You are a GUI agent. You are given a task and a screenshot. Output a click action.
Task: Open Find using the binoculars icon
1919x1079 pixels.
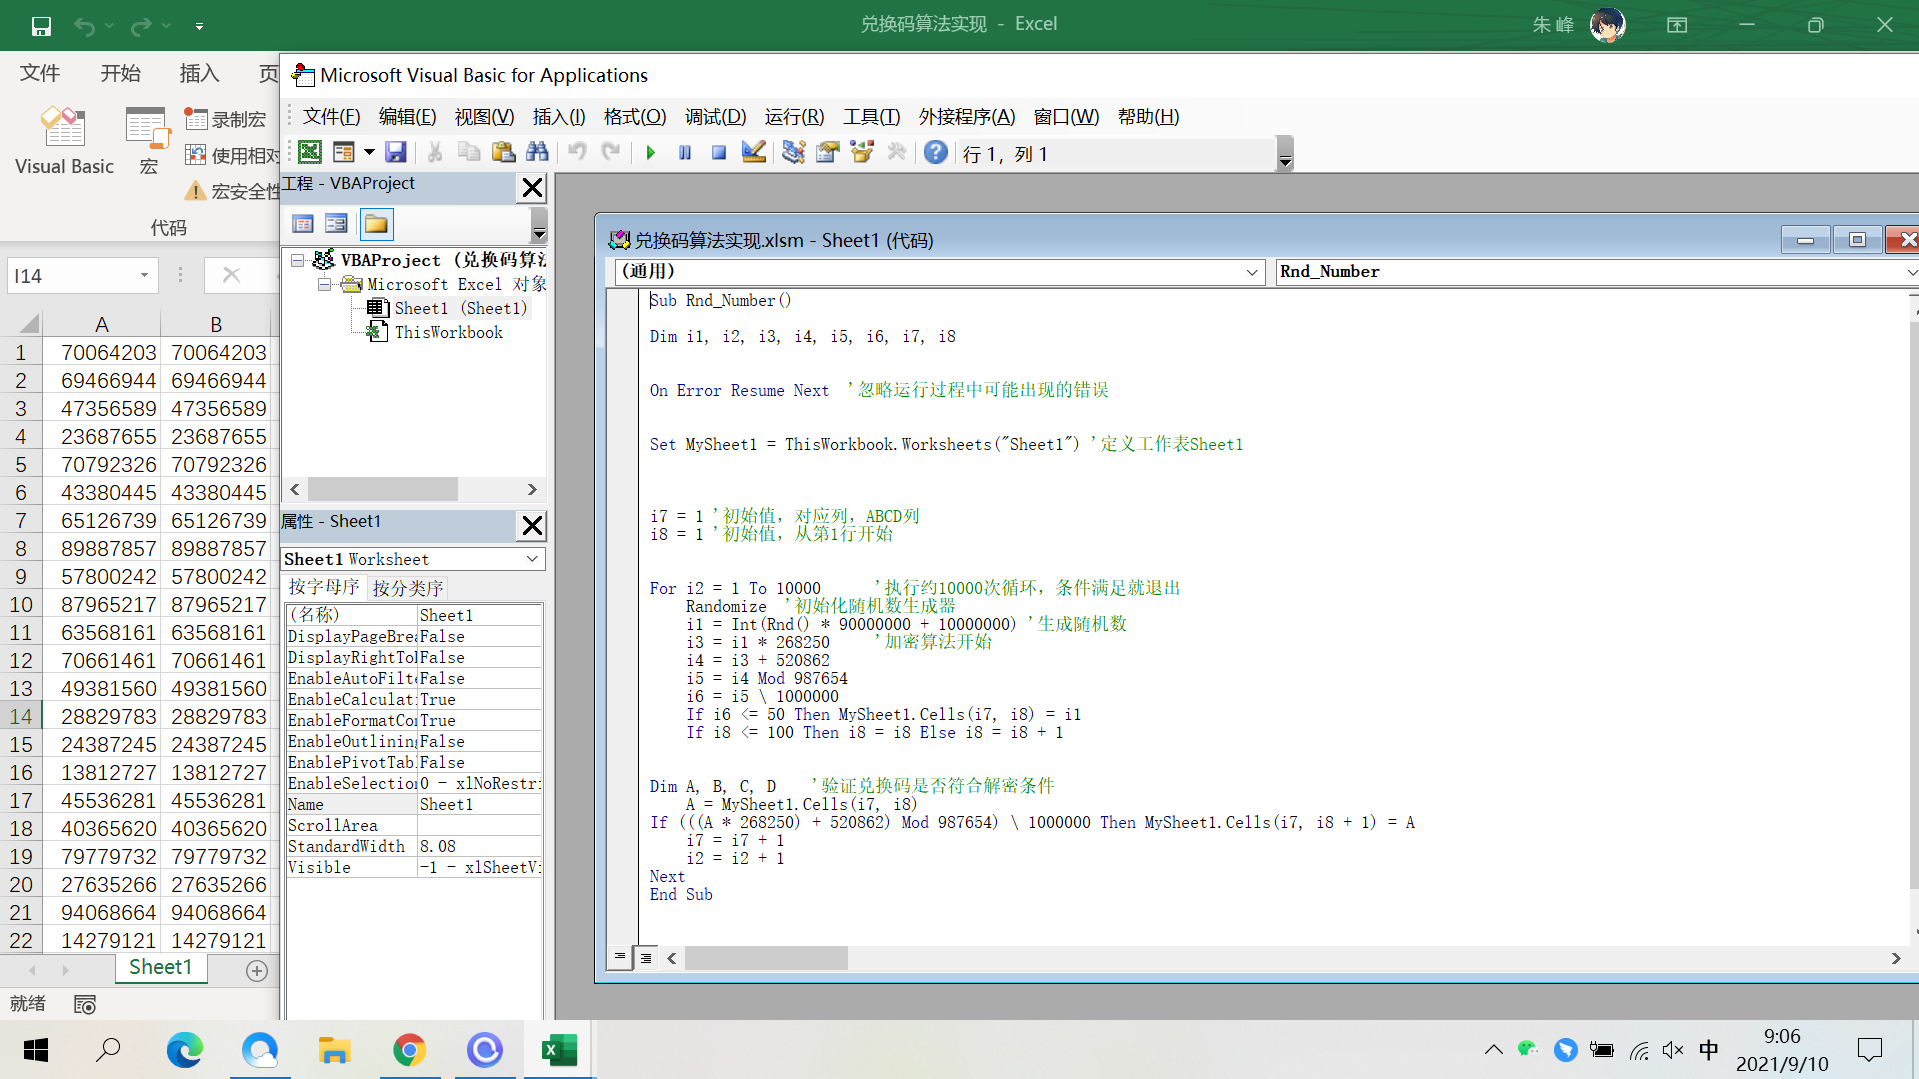(537, 152)
